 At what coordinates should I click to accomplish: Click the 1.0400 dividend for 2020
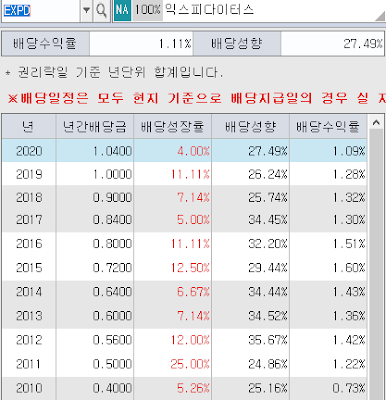tap(95, 151)
